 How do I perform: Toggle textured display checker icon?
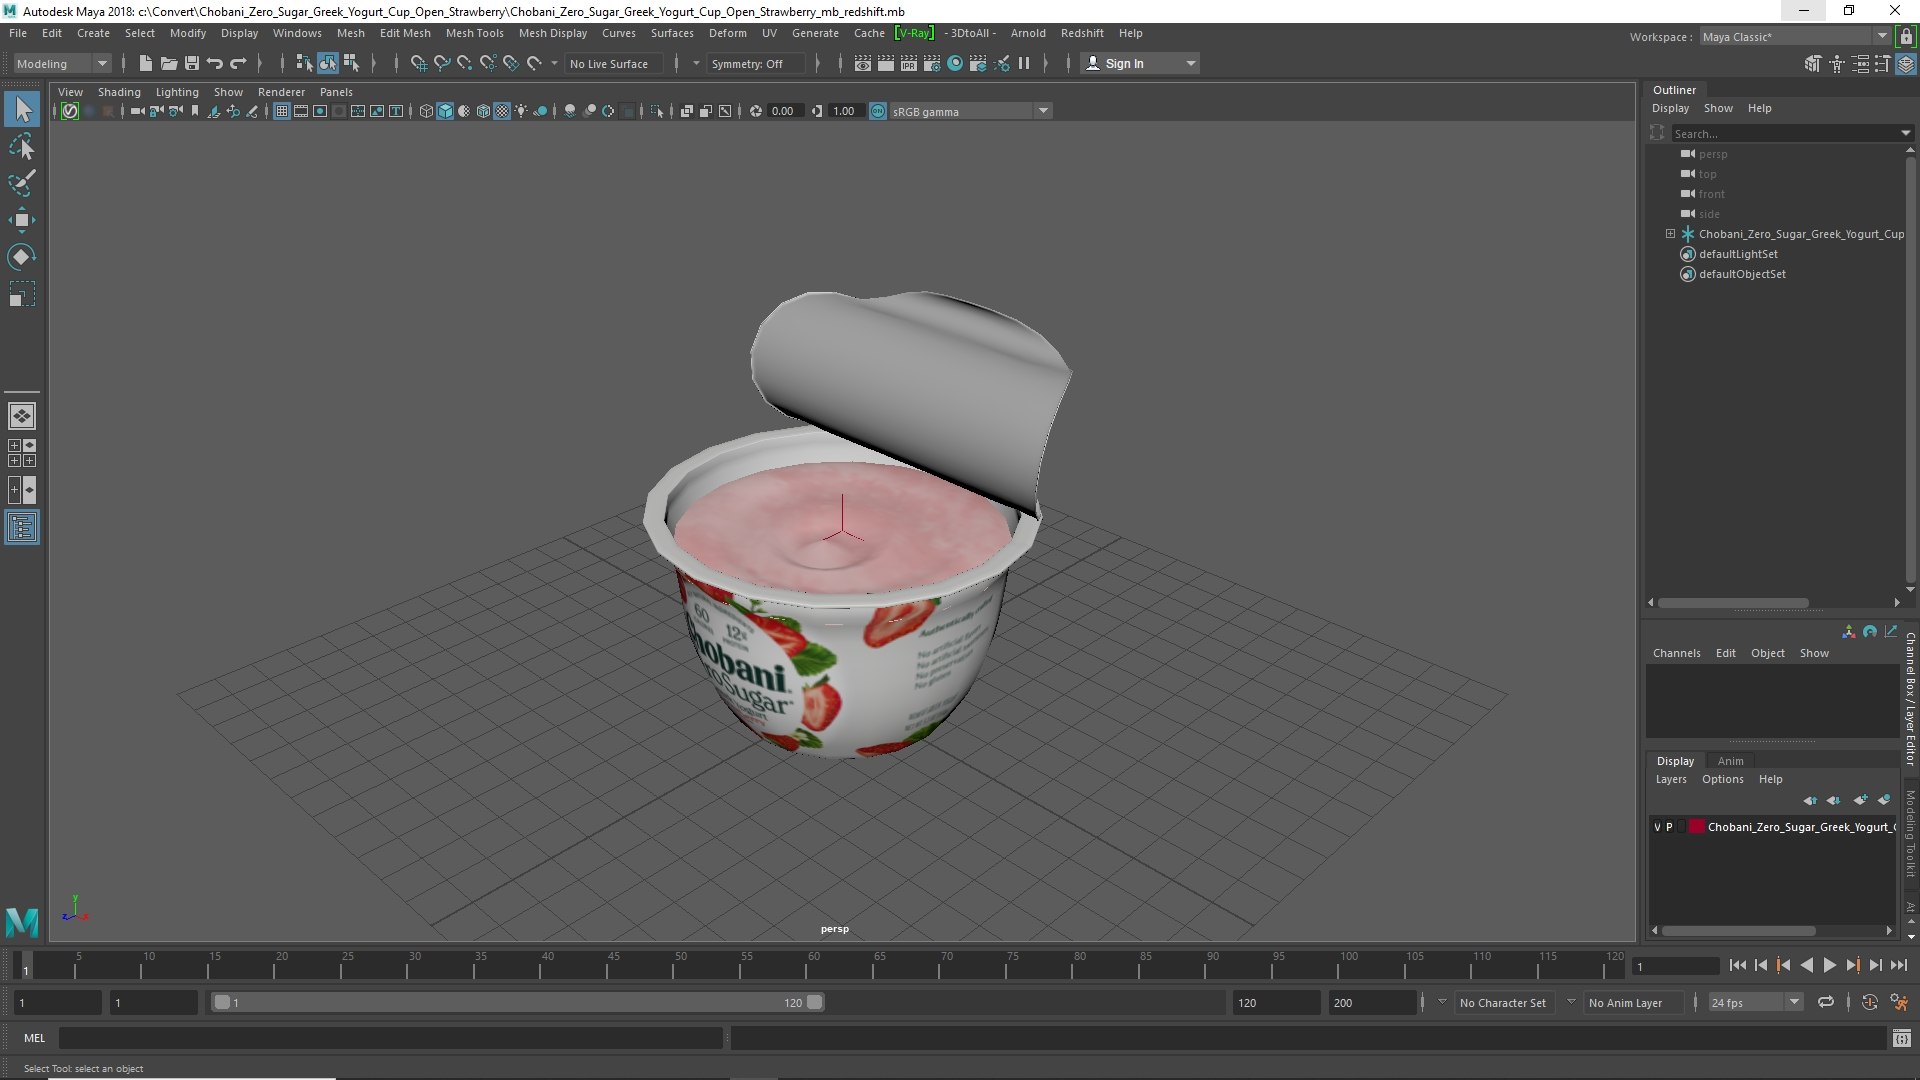[502, 111]
